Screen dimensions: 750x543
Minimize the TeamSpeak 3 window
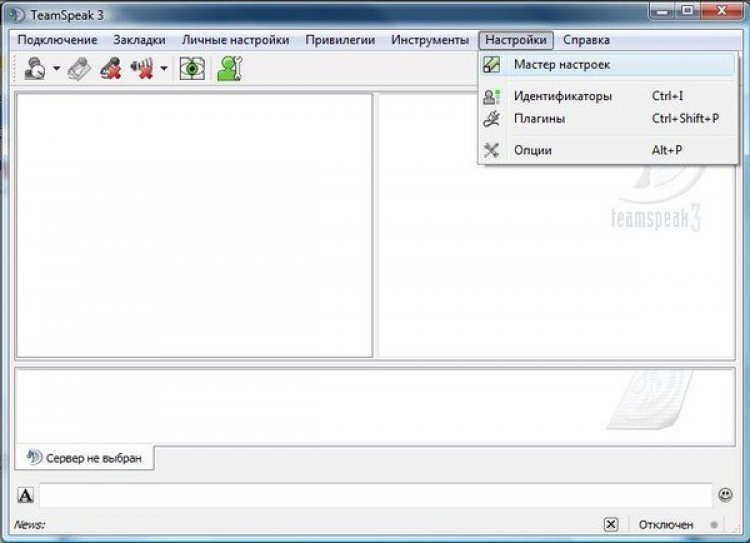point(662,11)
